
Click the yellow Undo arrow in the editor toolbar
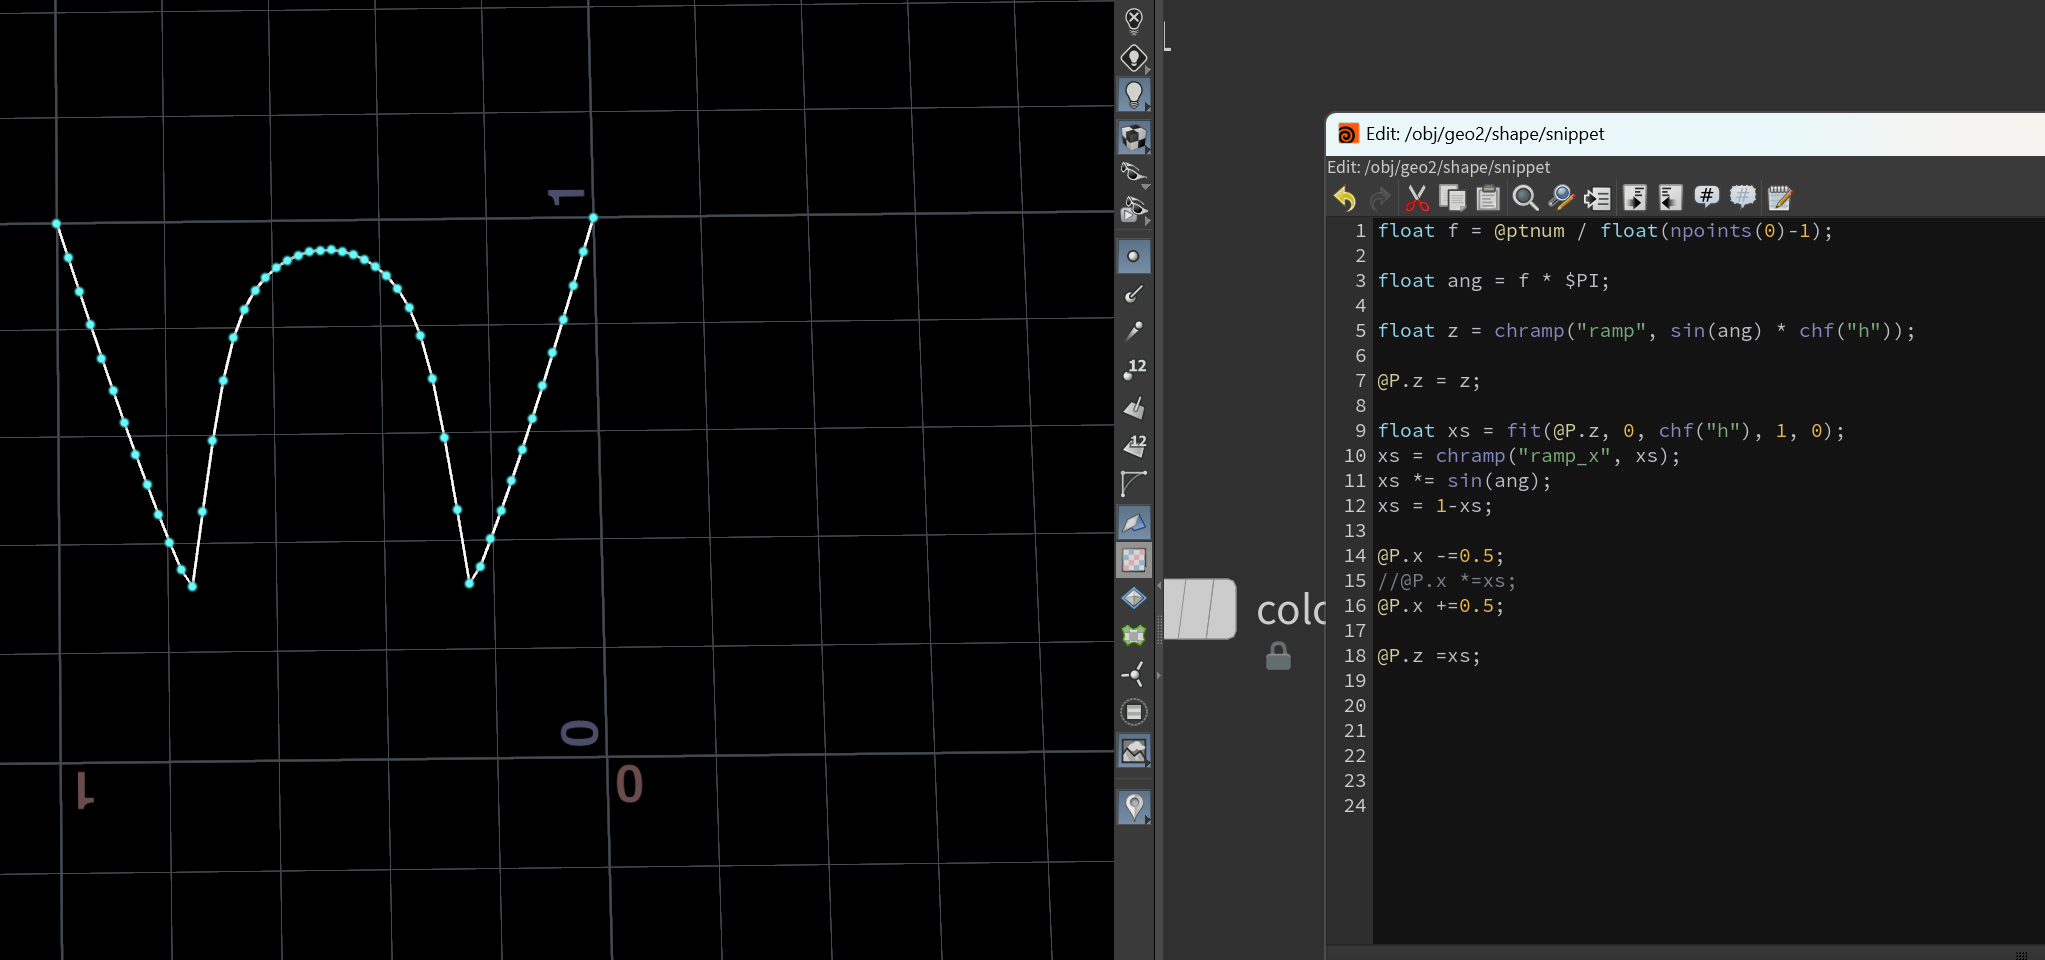[1345, 198]
